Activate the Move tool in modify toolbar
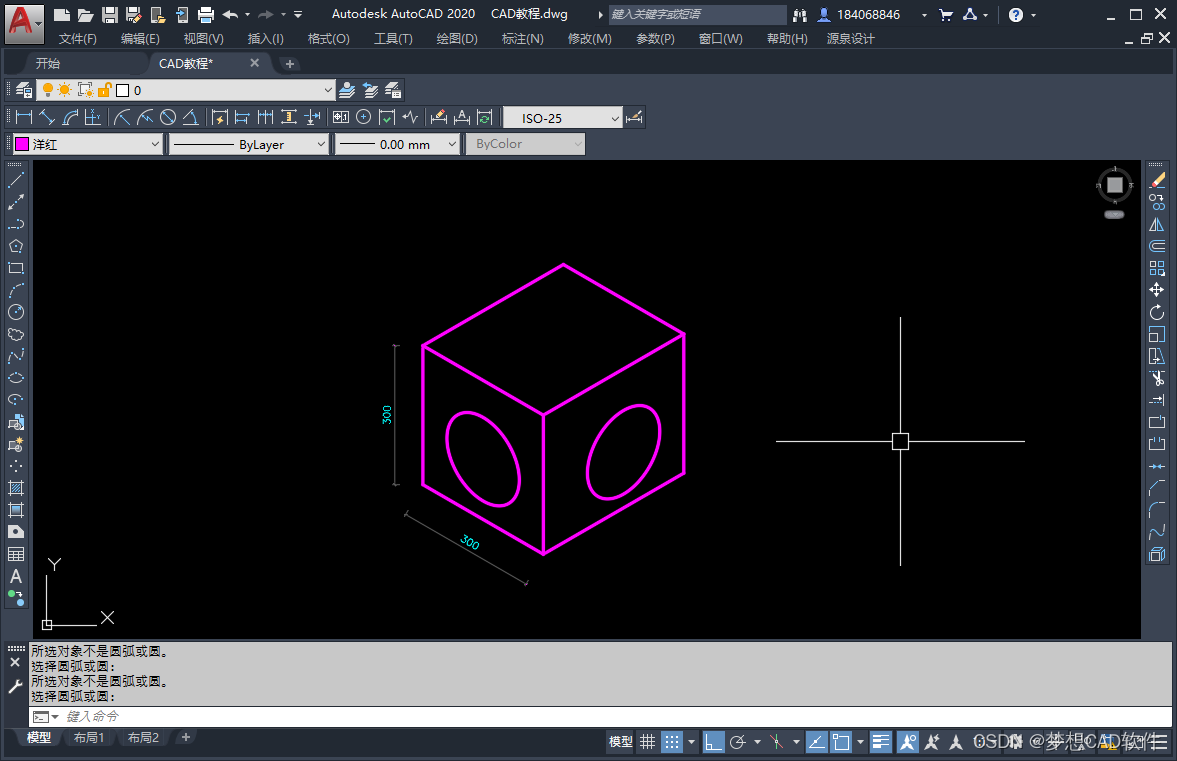Screen dimensions: 1177x761 pos(1157,290)
